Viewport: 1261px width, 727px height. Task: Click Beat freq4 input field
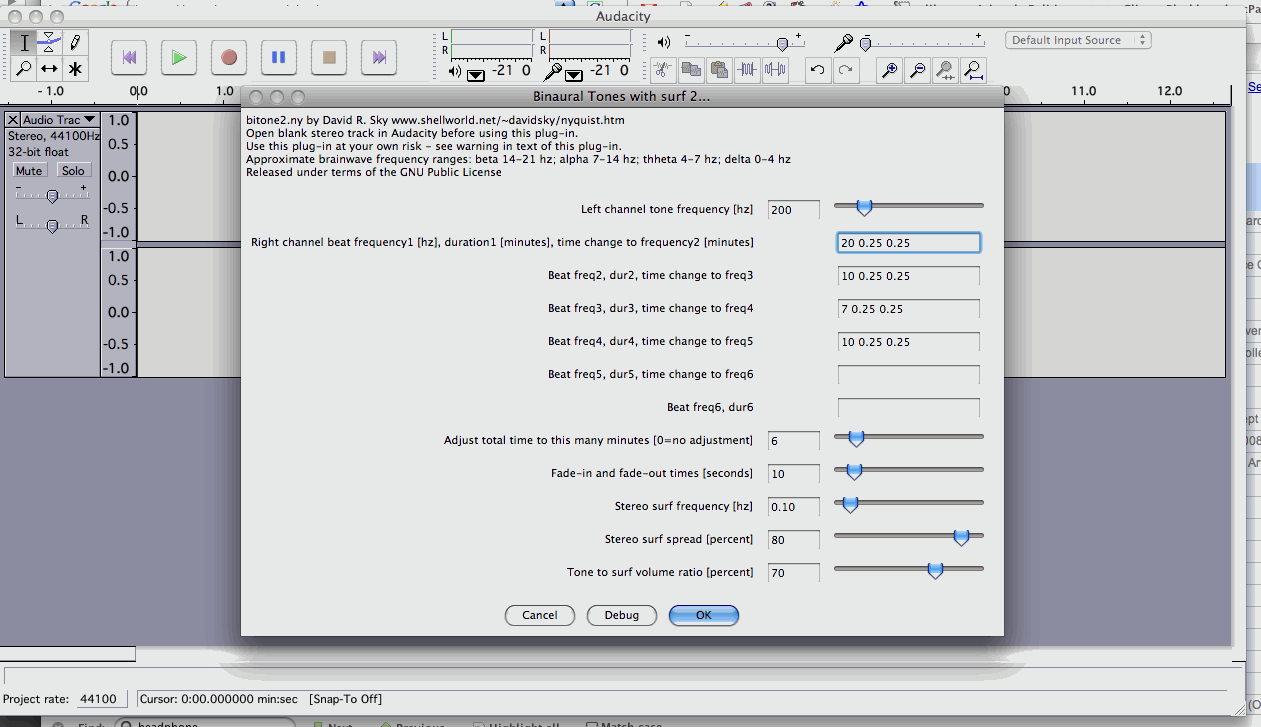click(909, 342)
